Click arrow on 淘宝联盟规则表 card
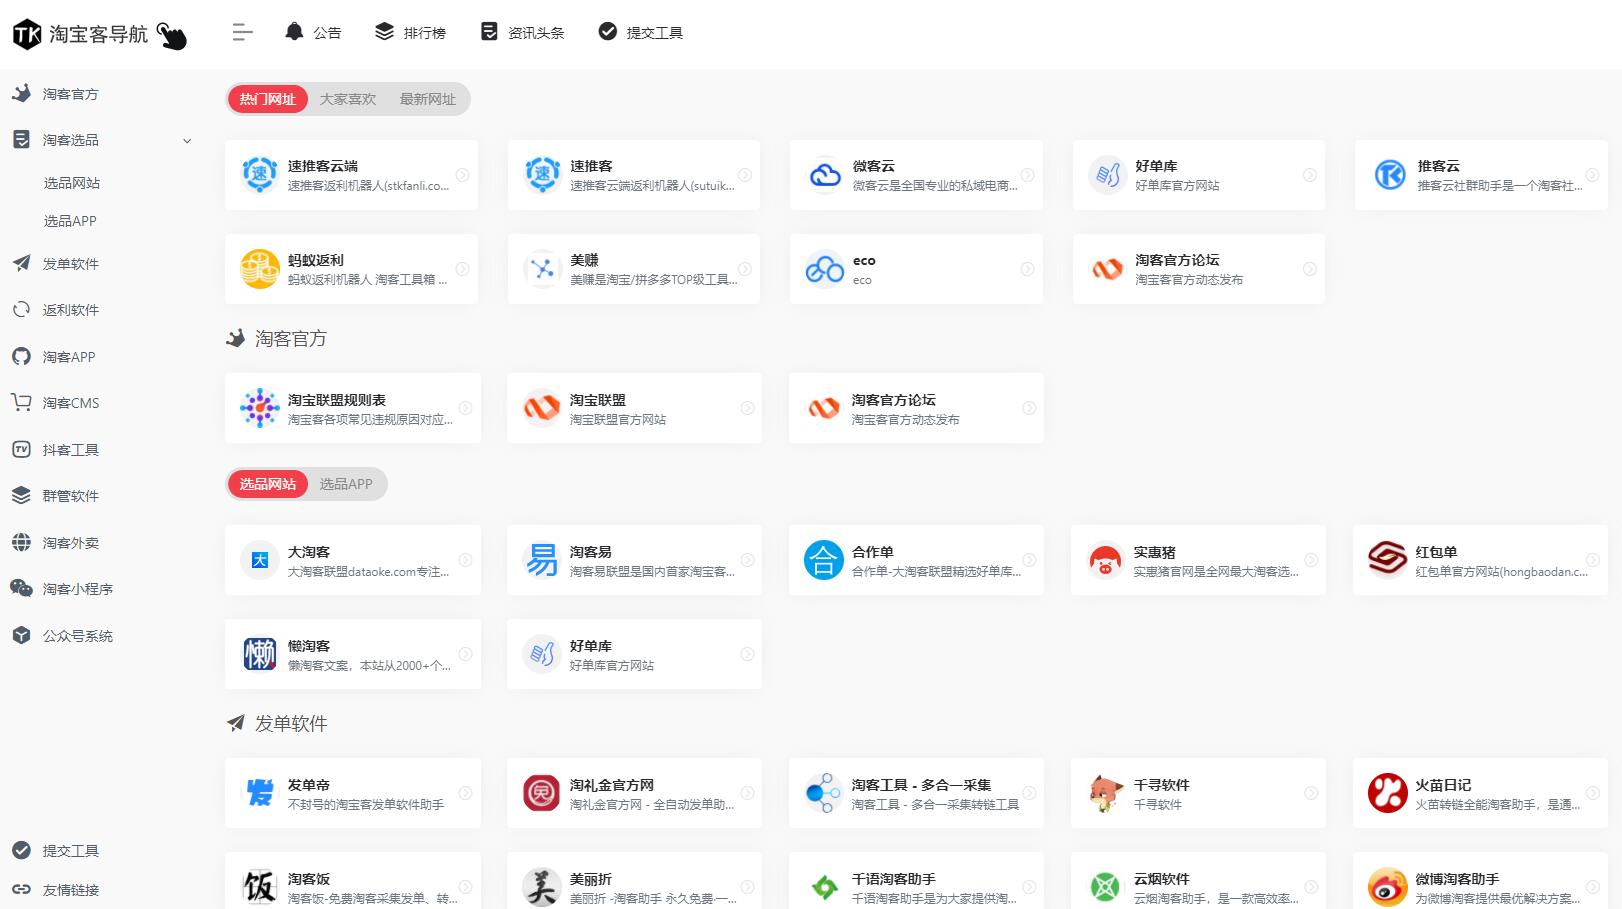The image size is (1622, 909). point(465,408)
